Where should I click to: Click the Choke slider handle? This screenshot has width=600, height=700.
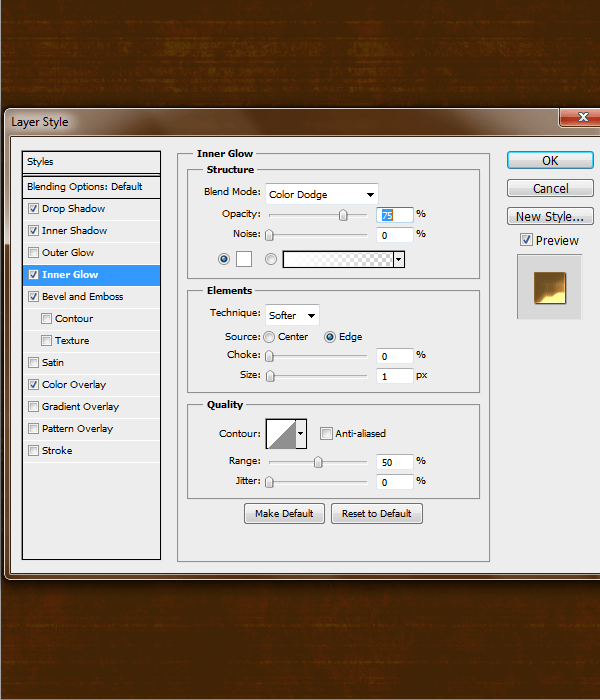pyautogui.click(x=269, y=356)
